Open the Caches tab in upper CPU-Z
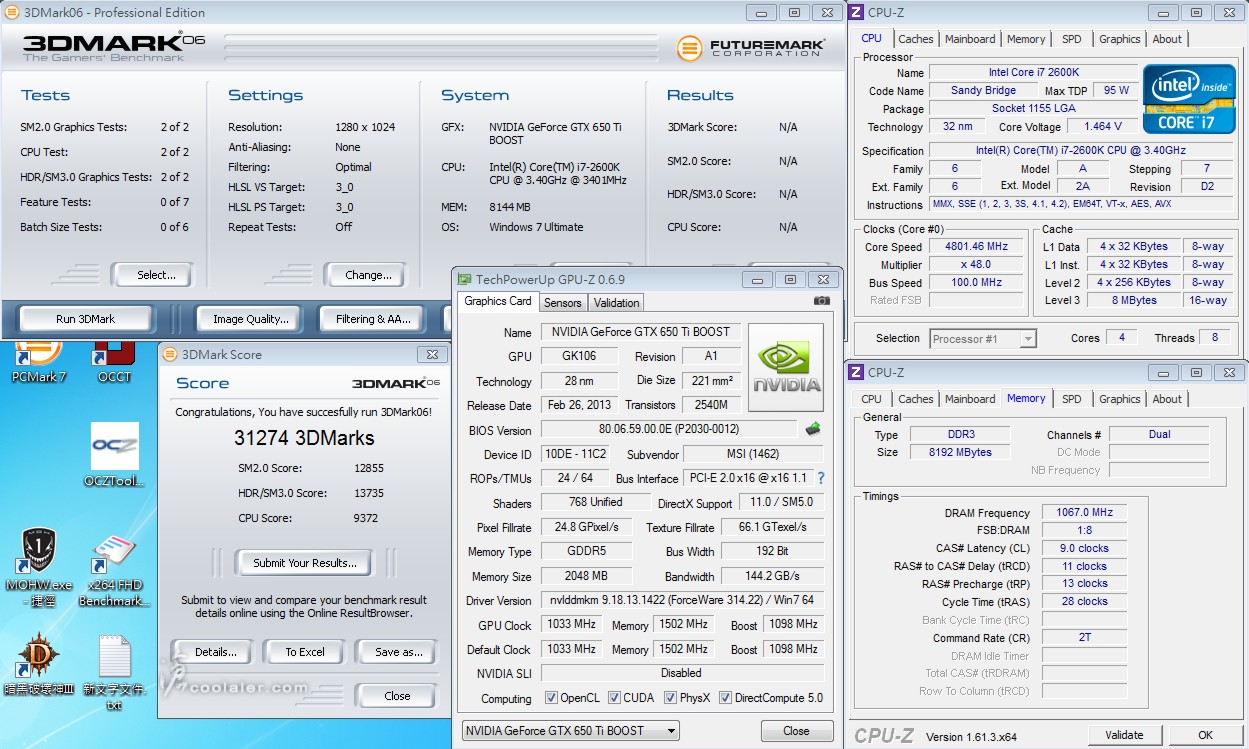 (915, 39)
